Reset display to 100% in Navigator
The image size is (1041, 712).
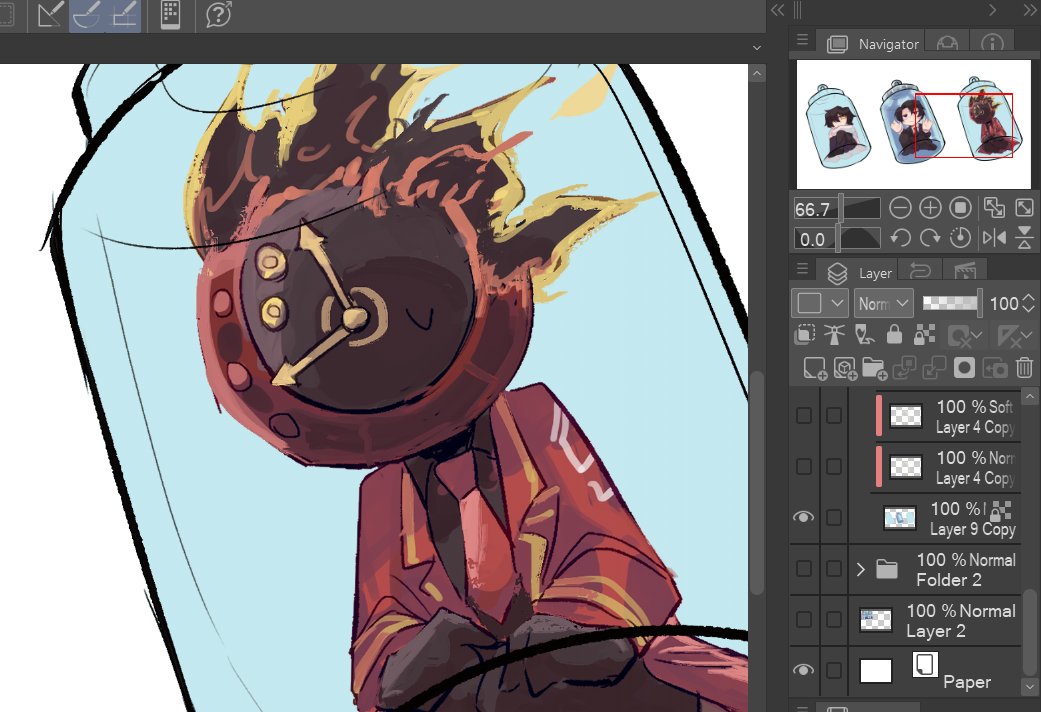960,209
